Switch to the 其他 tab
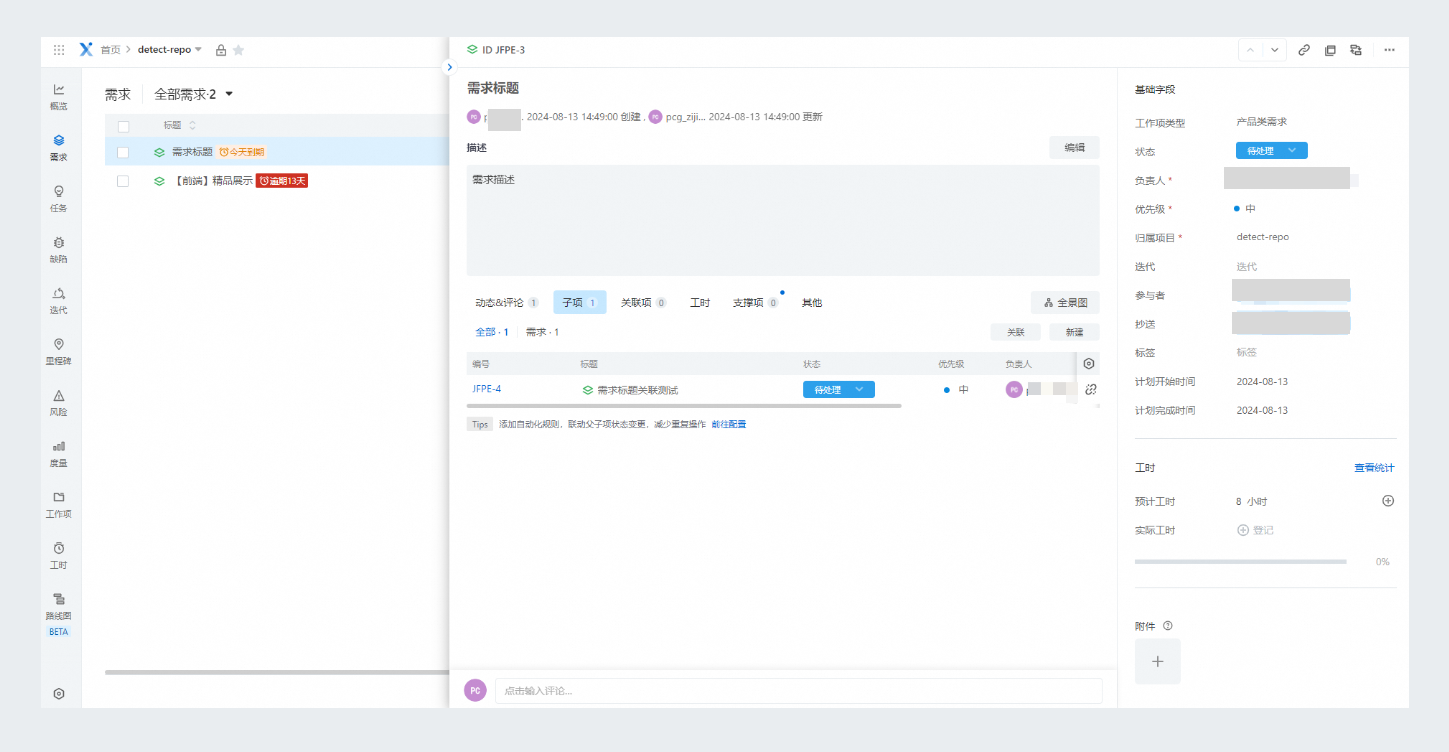The width and height of the screenshot is (1449, 752). tap(812, 302)
